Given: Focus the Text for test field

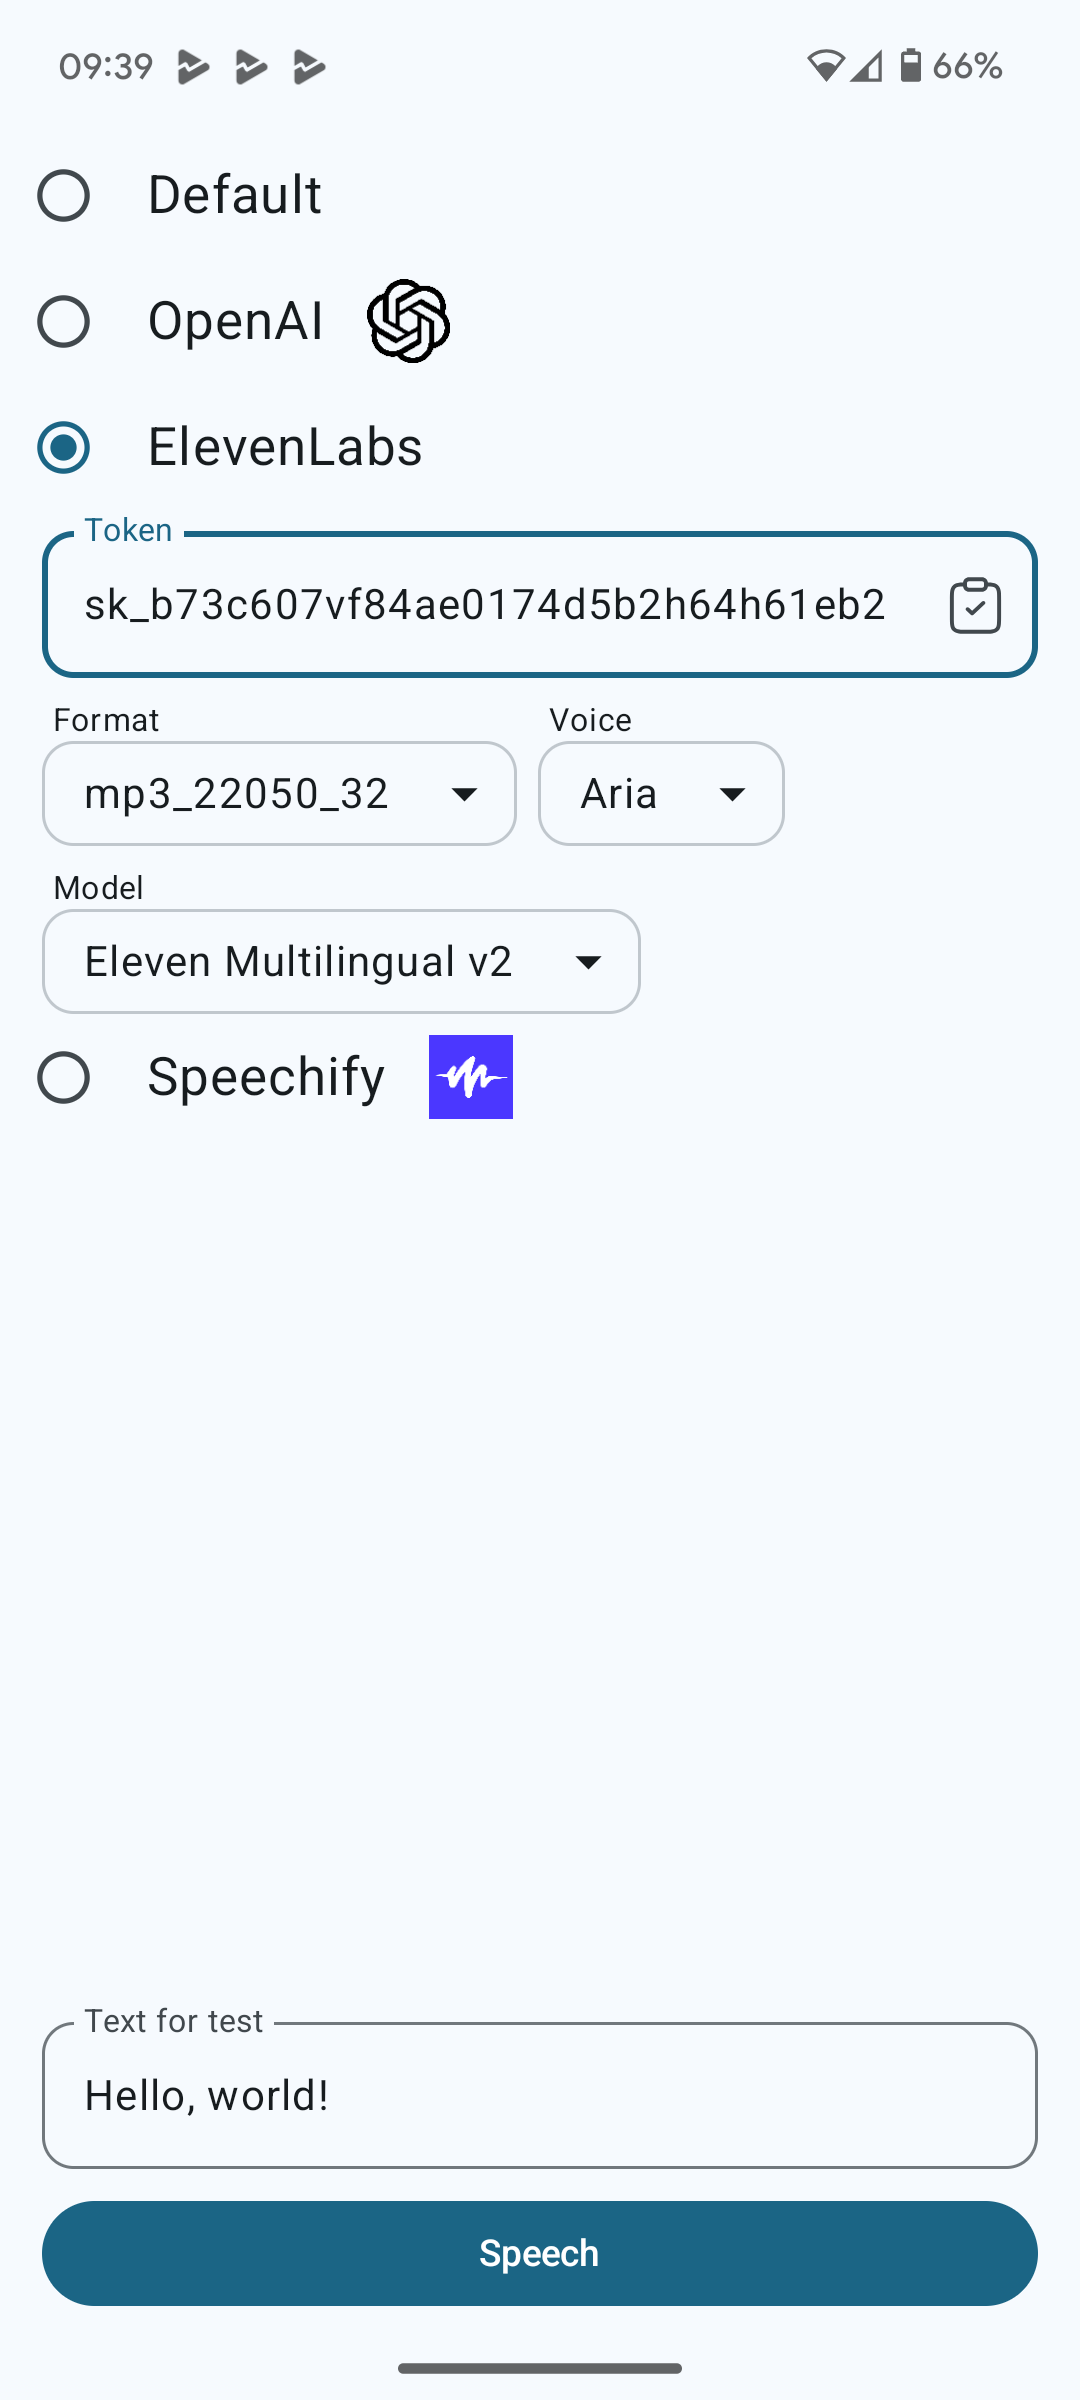Looking at the screenshot, I should pyautogui.click(x=540, y=2095).
